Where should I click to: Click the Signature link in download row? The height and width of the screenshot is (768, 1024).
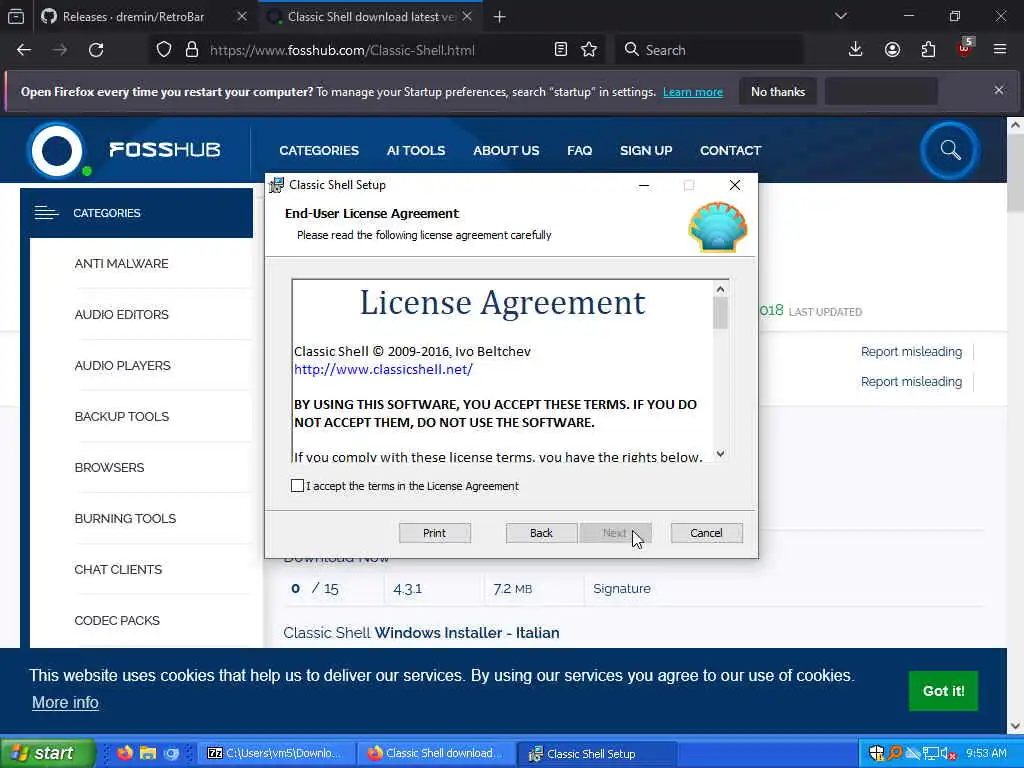(622, 589)
